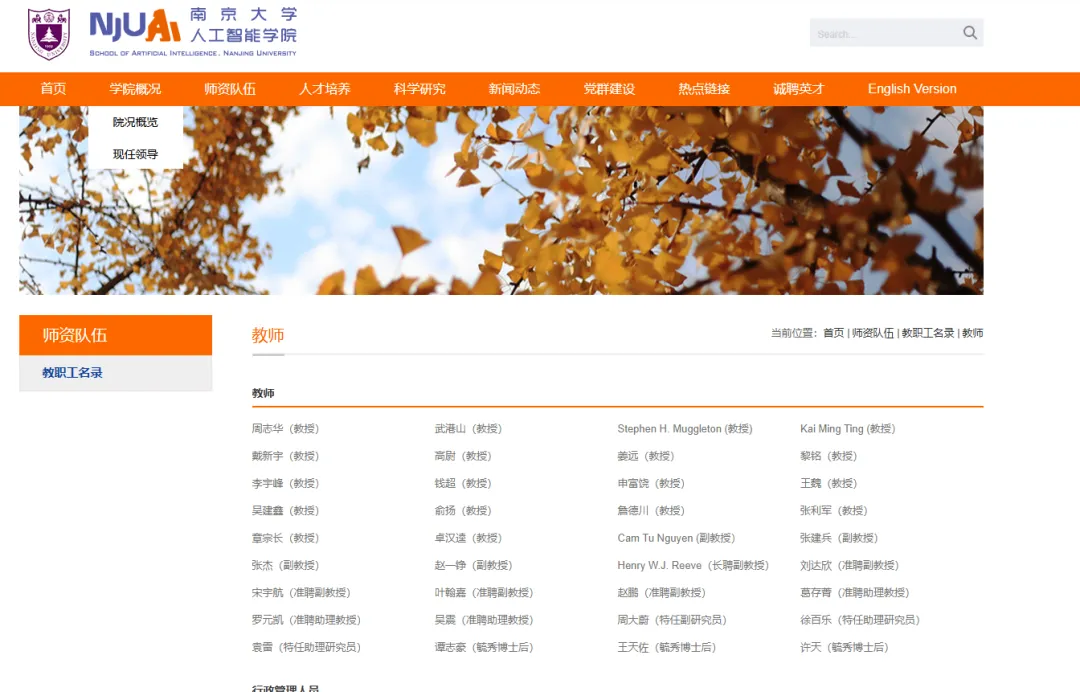Open profile of 葛存菁 (准聘助理教授)
This screenshot has height=692, width=1080.
tap(855, 592)
